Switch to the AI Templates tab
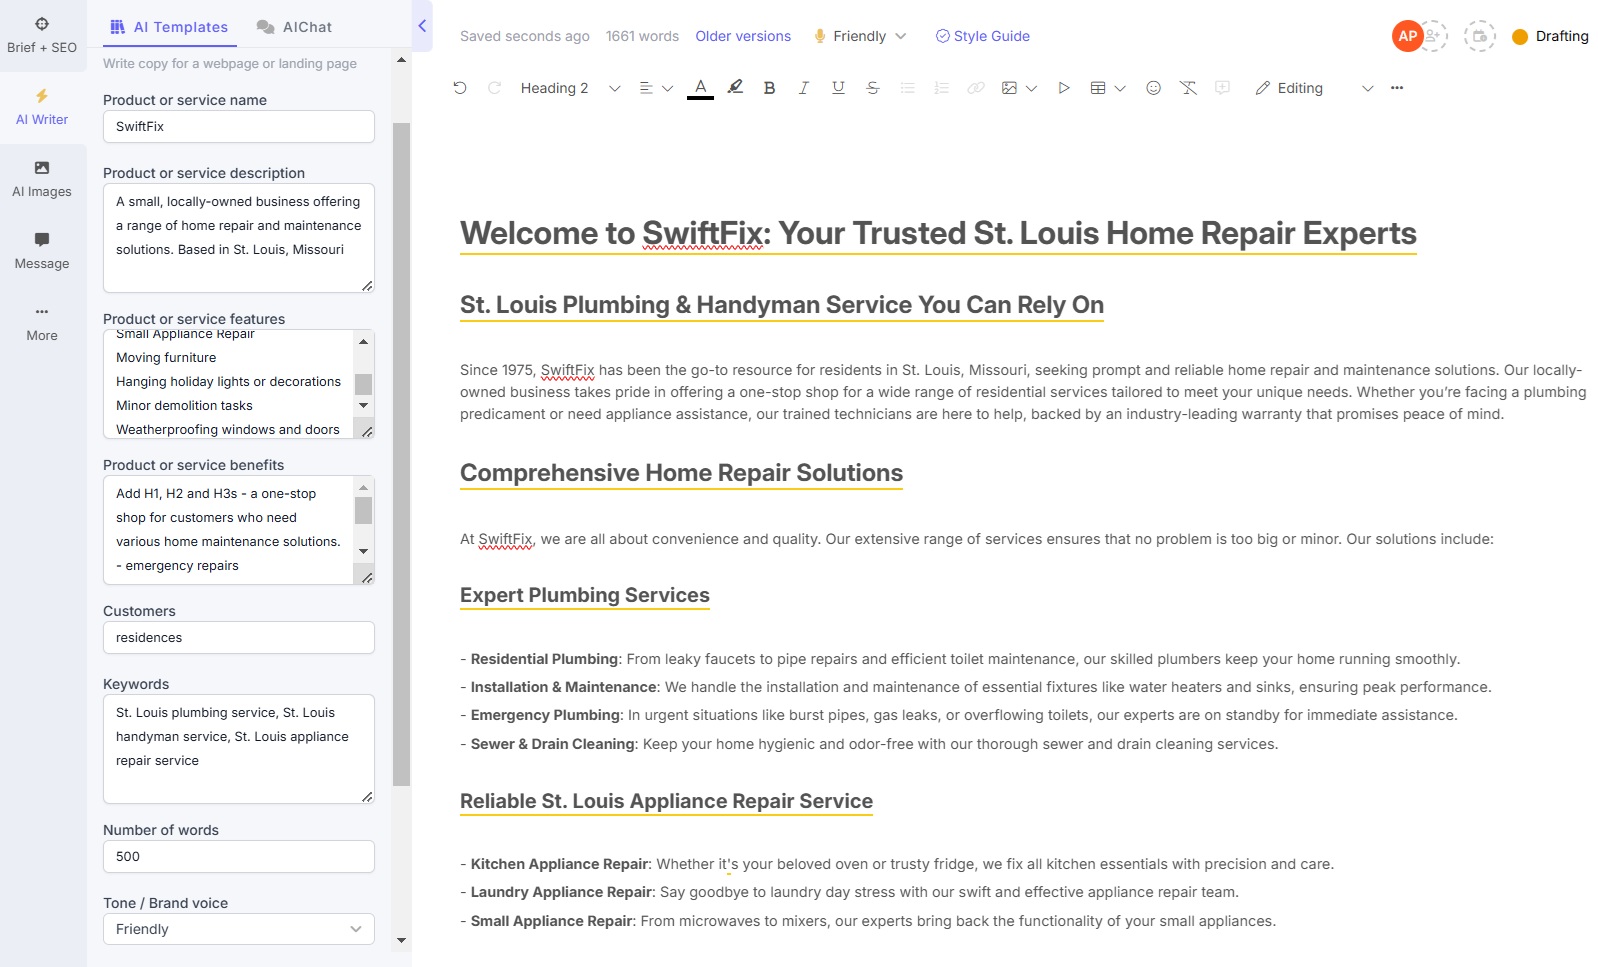The height and width of the screenshot is (967, 1598). point(170,27)
